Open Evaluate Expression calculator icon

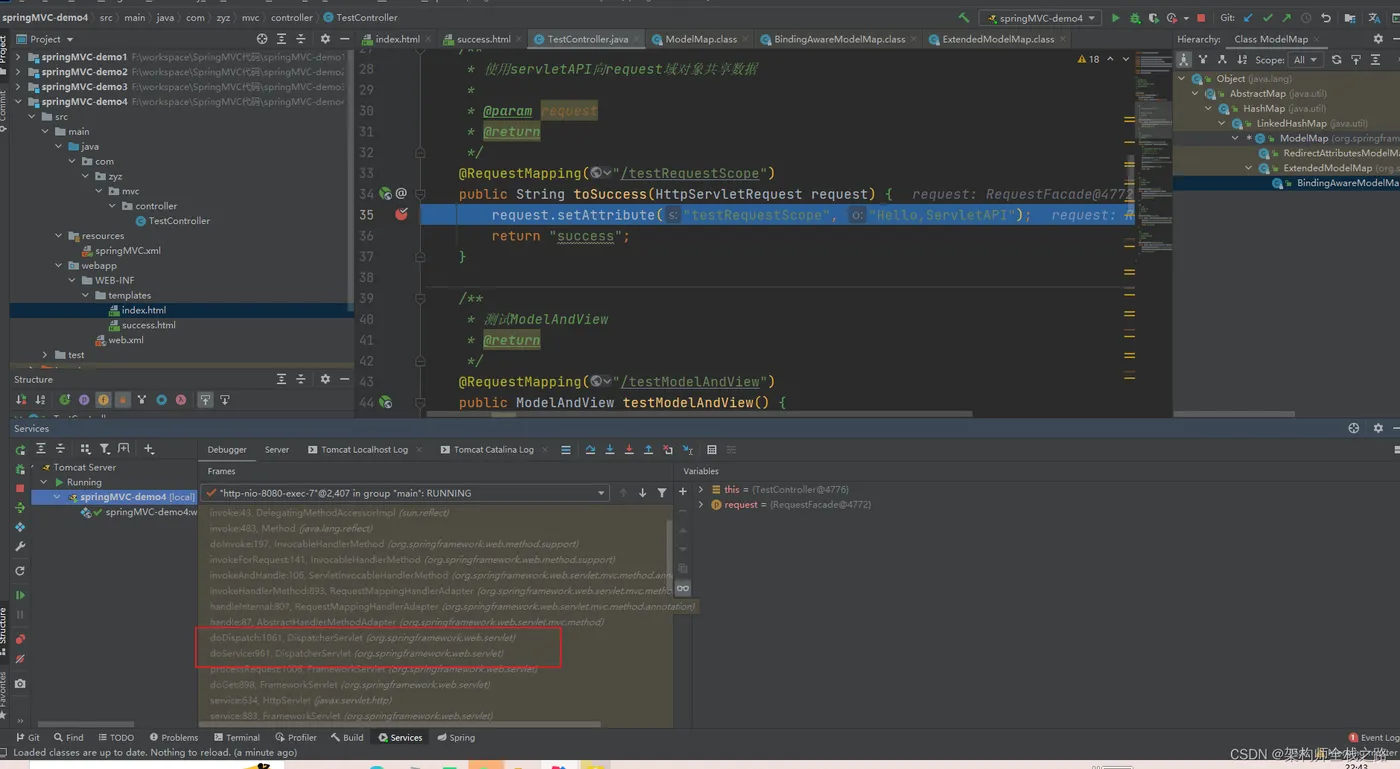pos(712,450)
